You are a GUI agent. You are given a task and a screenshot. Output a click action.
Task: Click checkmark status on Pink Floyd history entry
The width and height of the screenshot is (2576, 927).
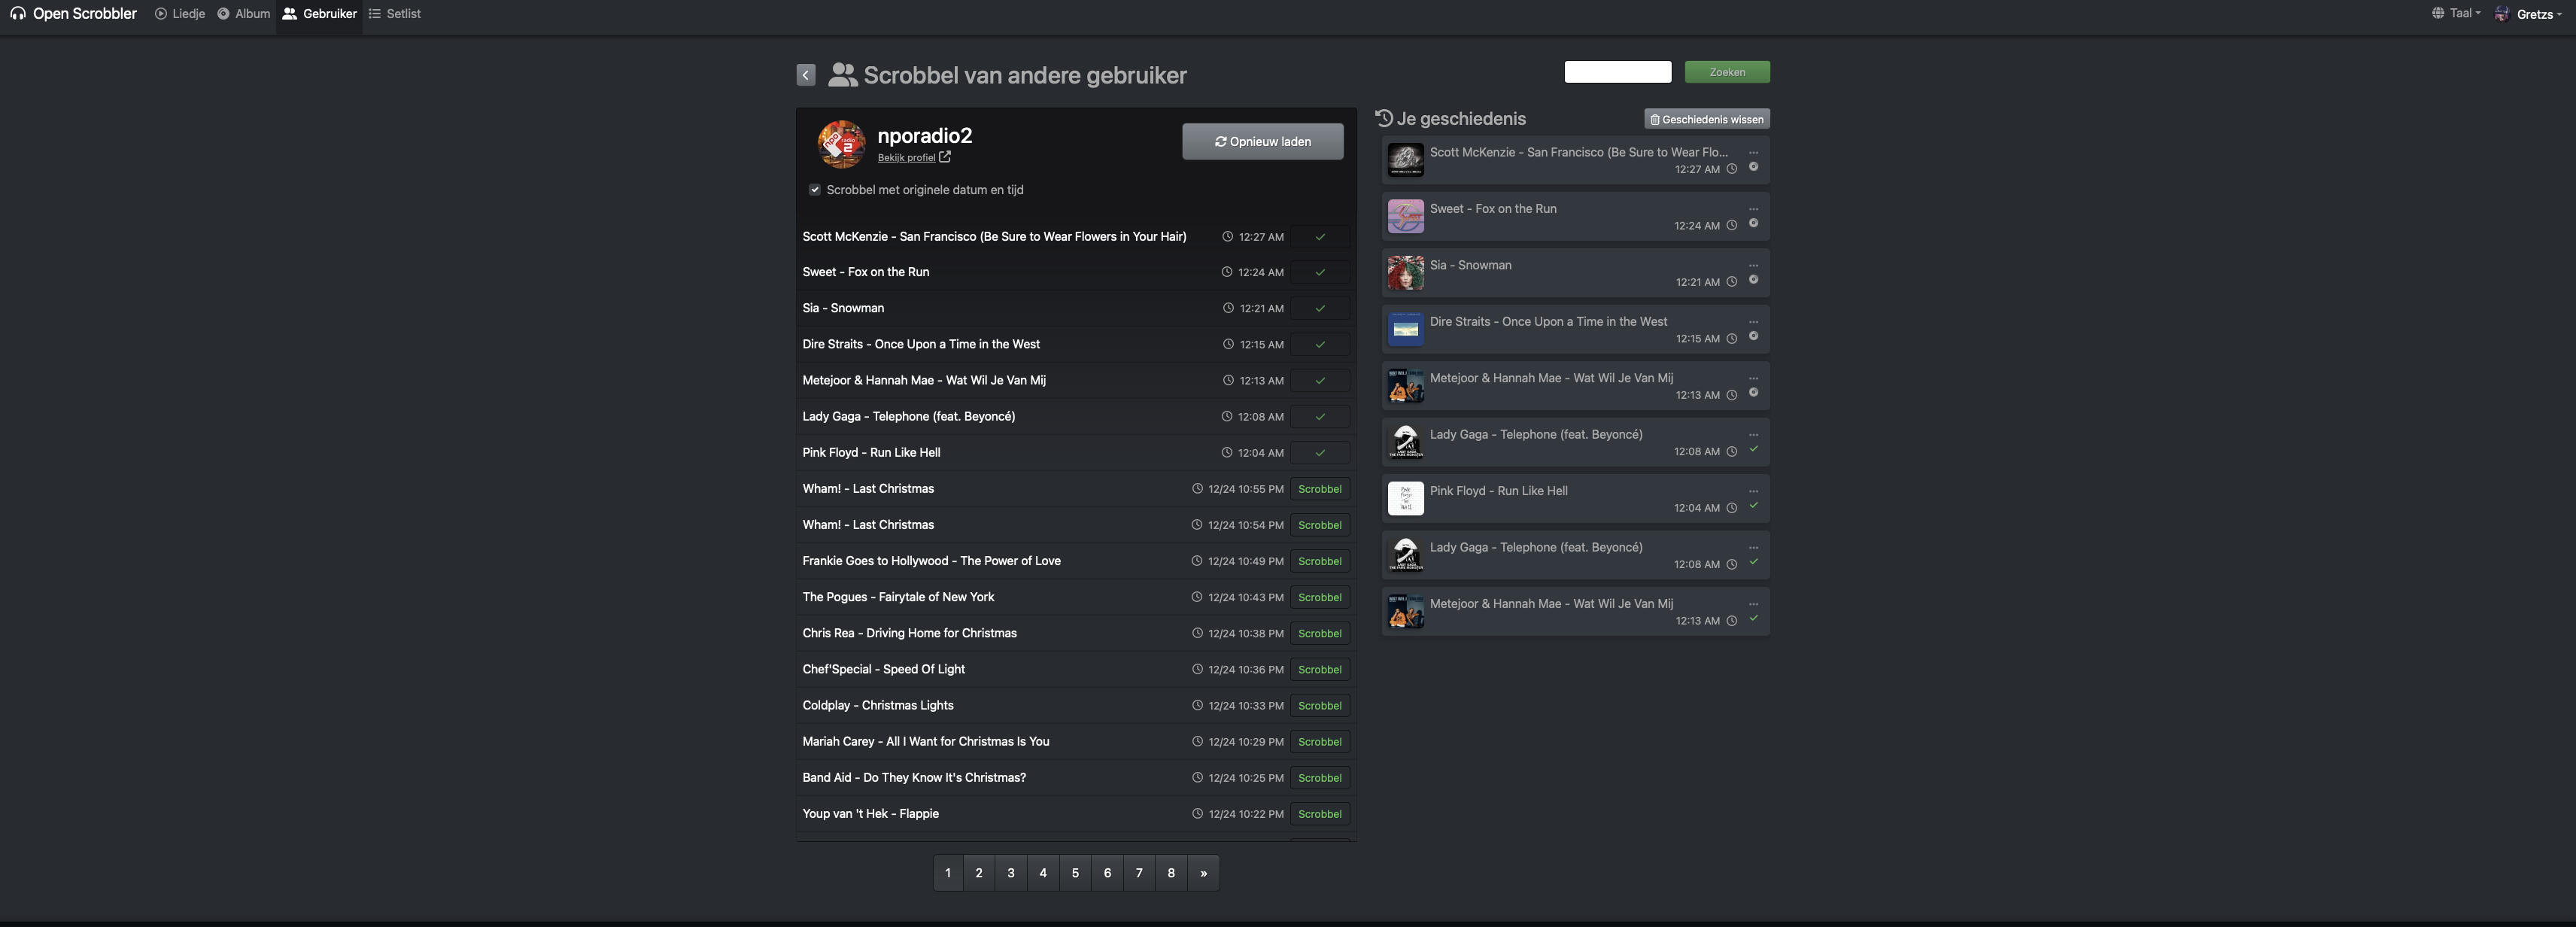(1753, 505)
